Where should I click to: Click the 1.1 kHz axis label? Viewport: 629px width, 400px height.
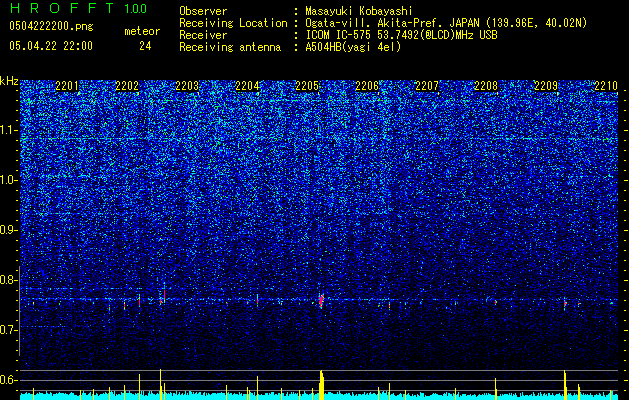pos(9,130)
